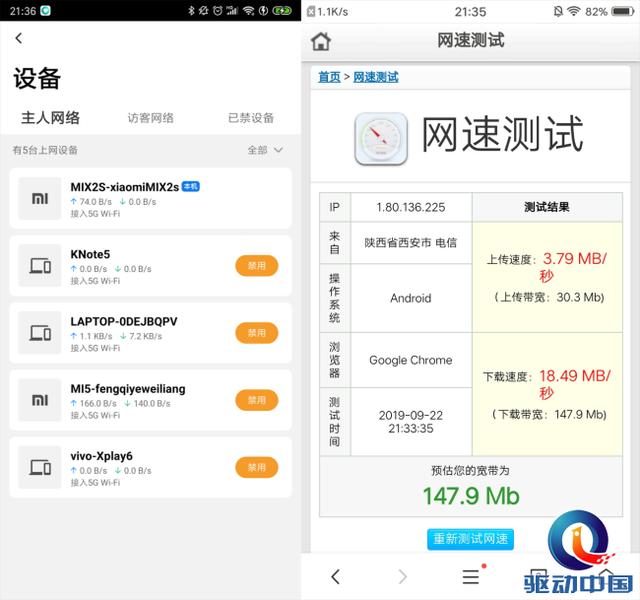
Task: Open the browser hamburger menu
Action: pos(471,577)
